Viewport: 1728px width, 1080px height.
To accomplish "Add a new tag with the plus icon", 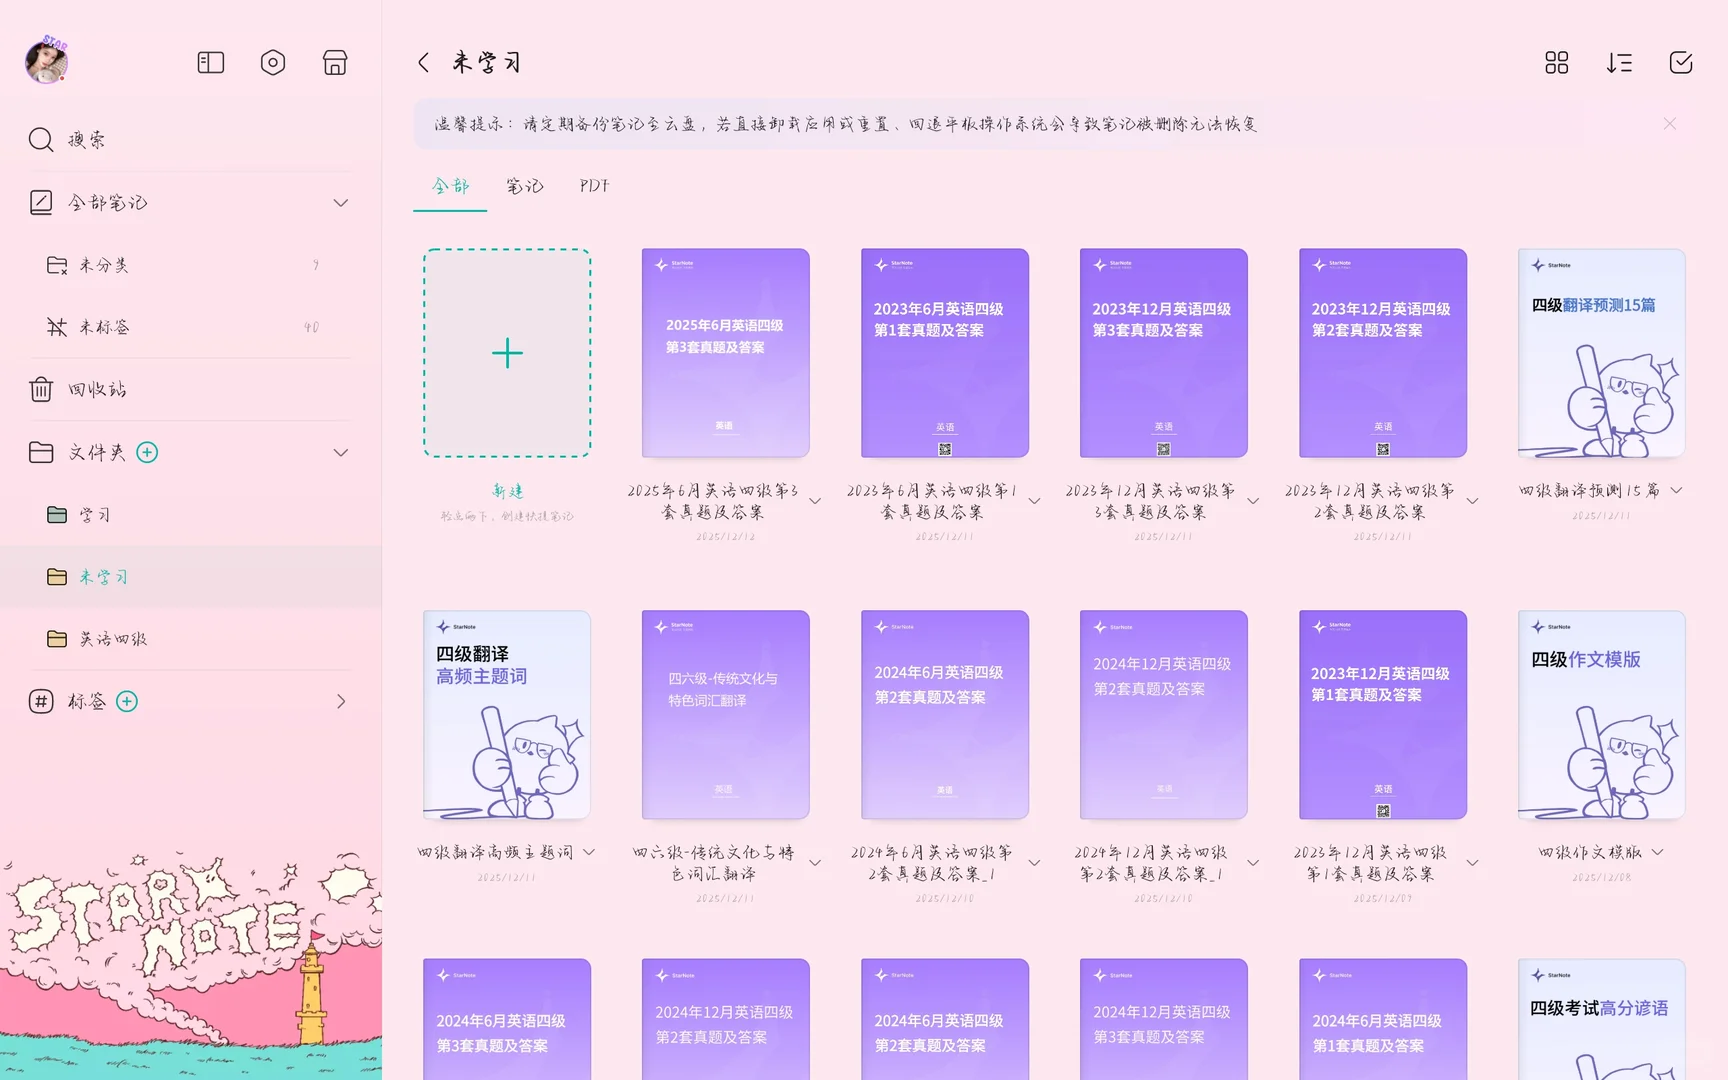I will coord(126,701).
